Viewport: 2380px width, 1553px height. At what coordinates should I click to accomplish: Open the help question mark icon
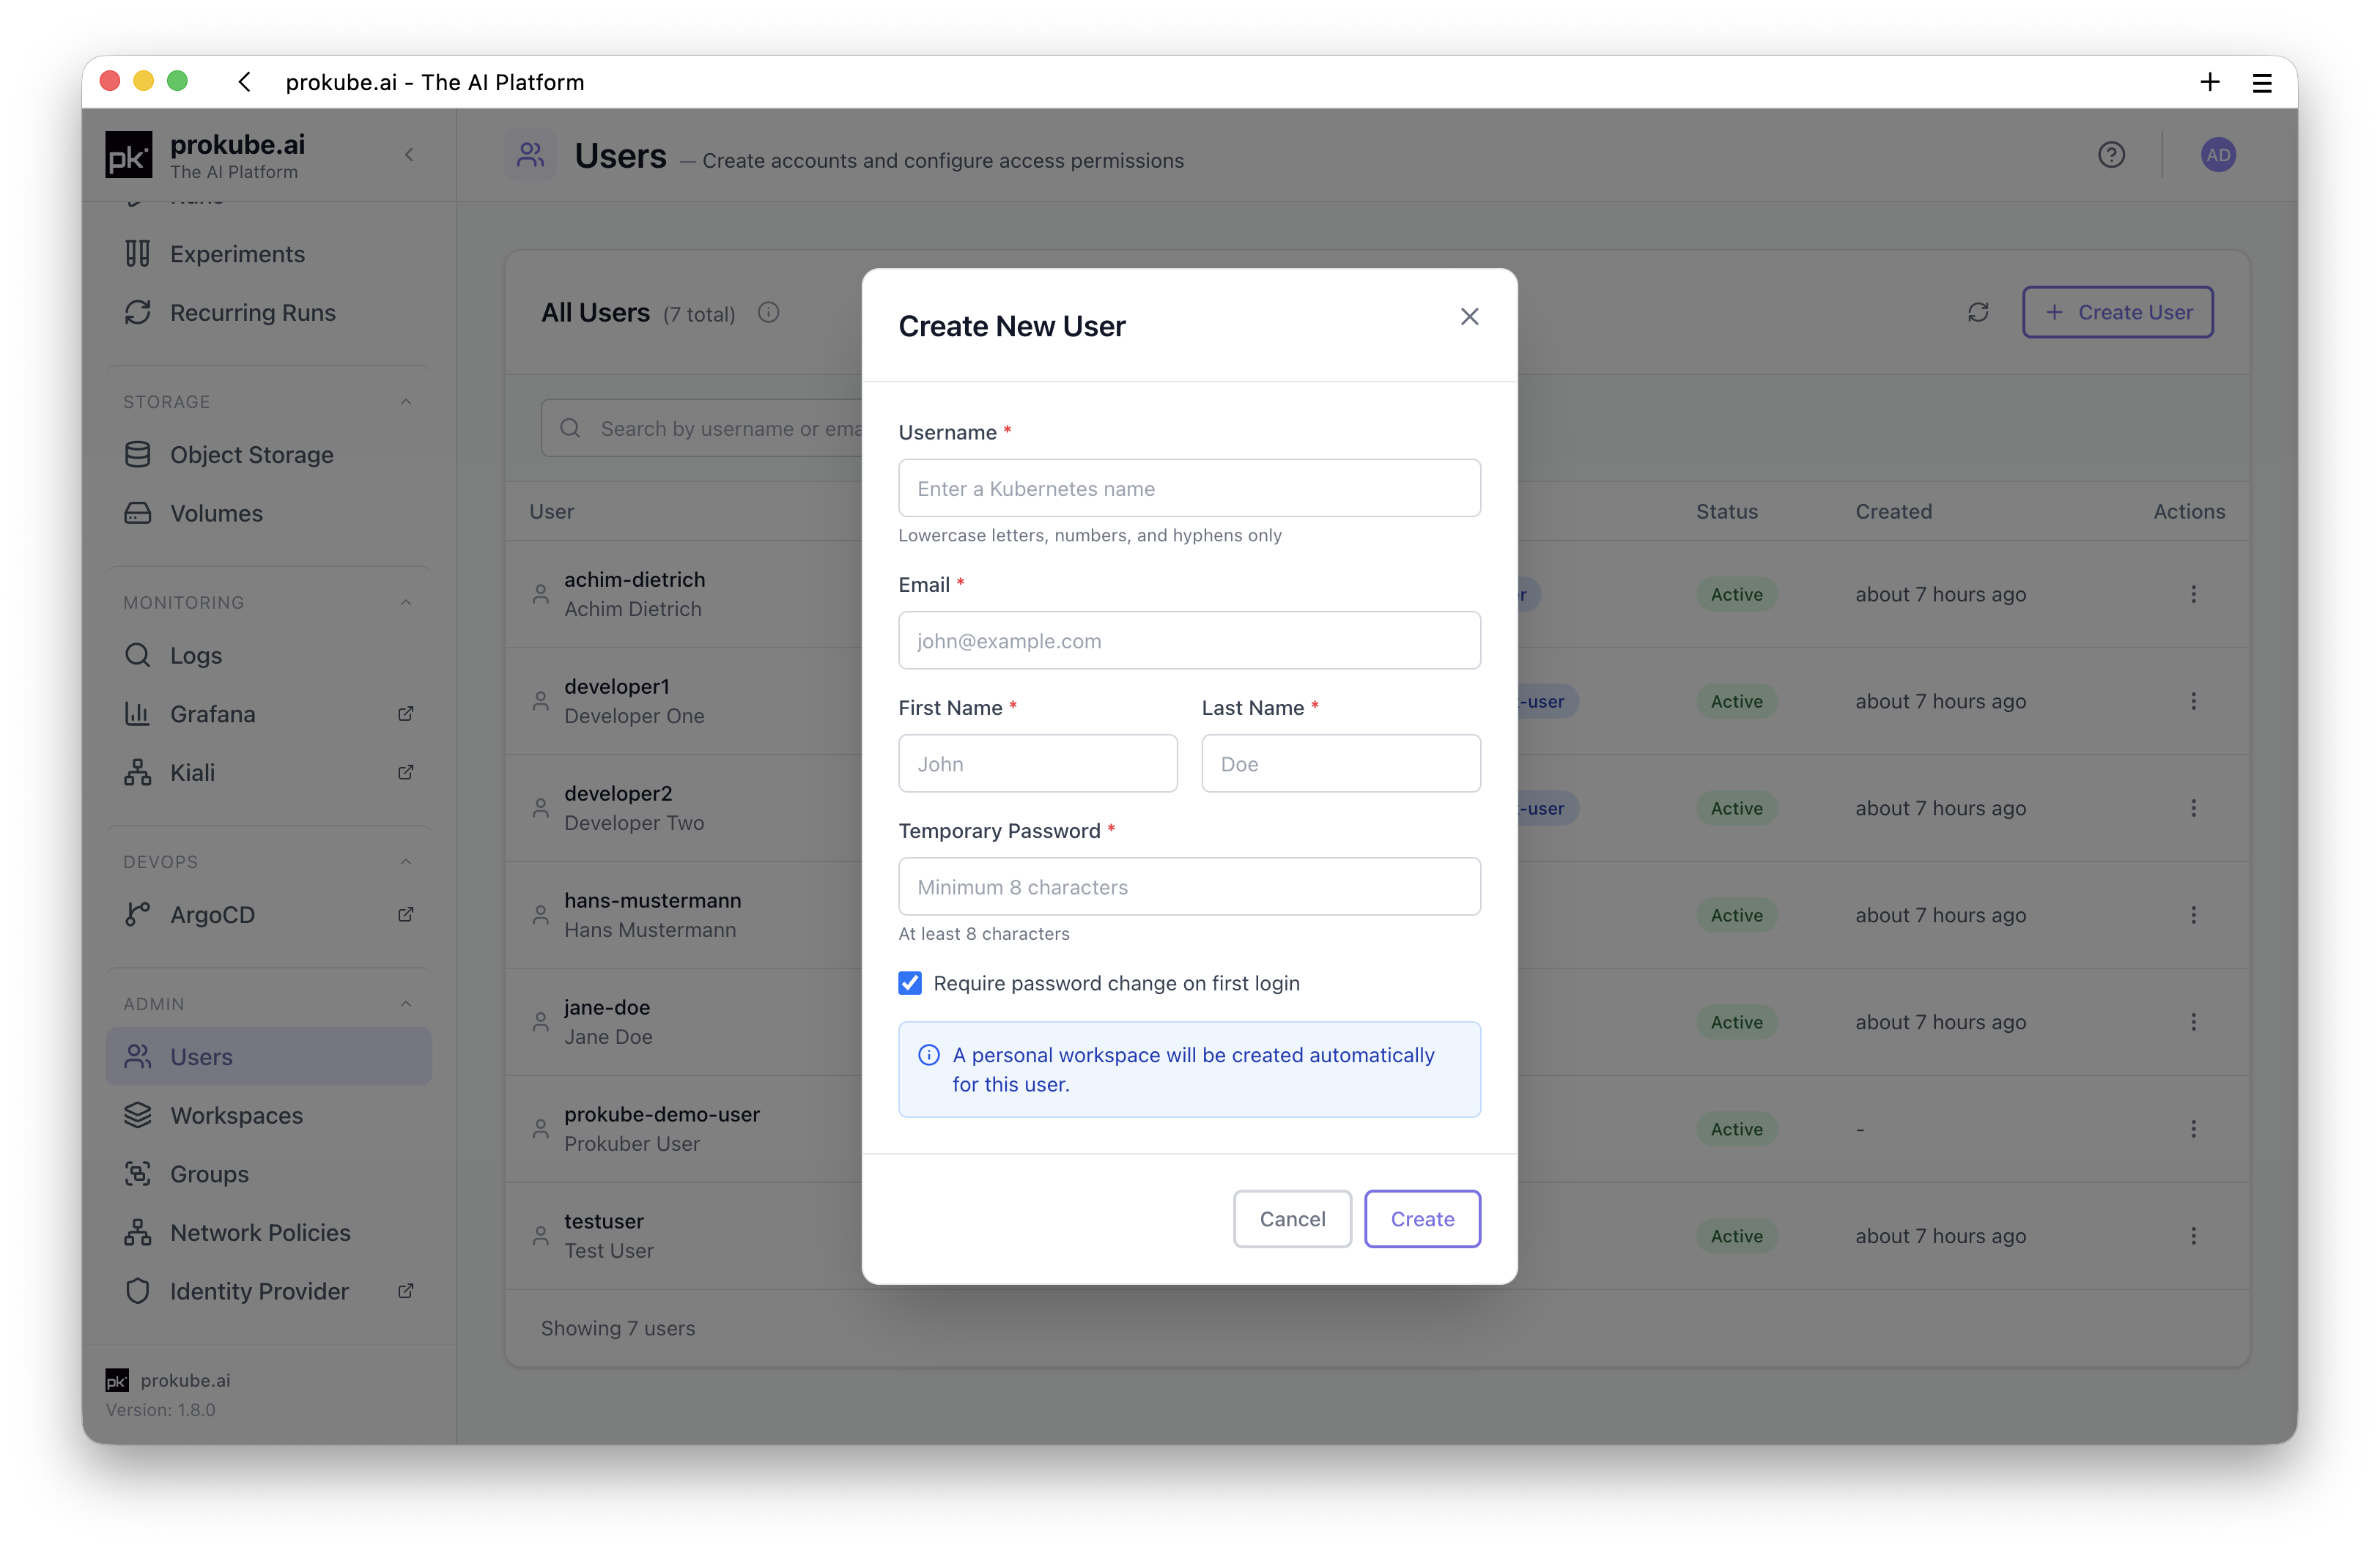2111,155
